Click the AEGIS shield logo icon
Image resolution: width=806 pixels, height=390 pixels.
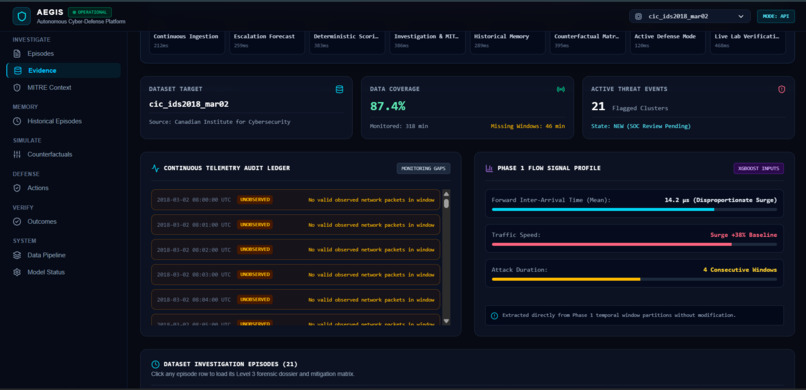pyautogui.click(x=22, y=16)
